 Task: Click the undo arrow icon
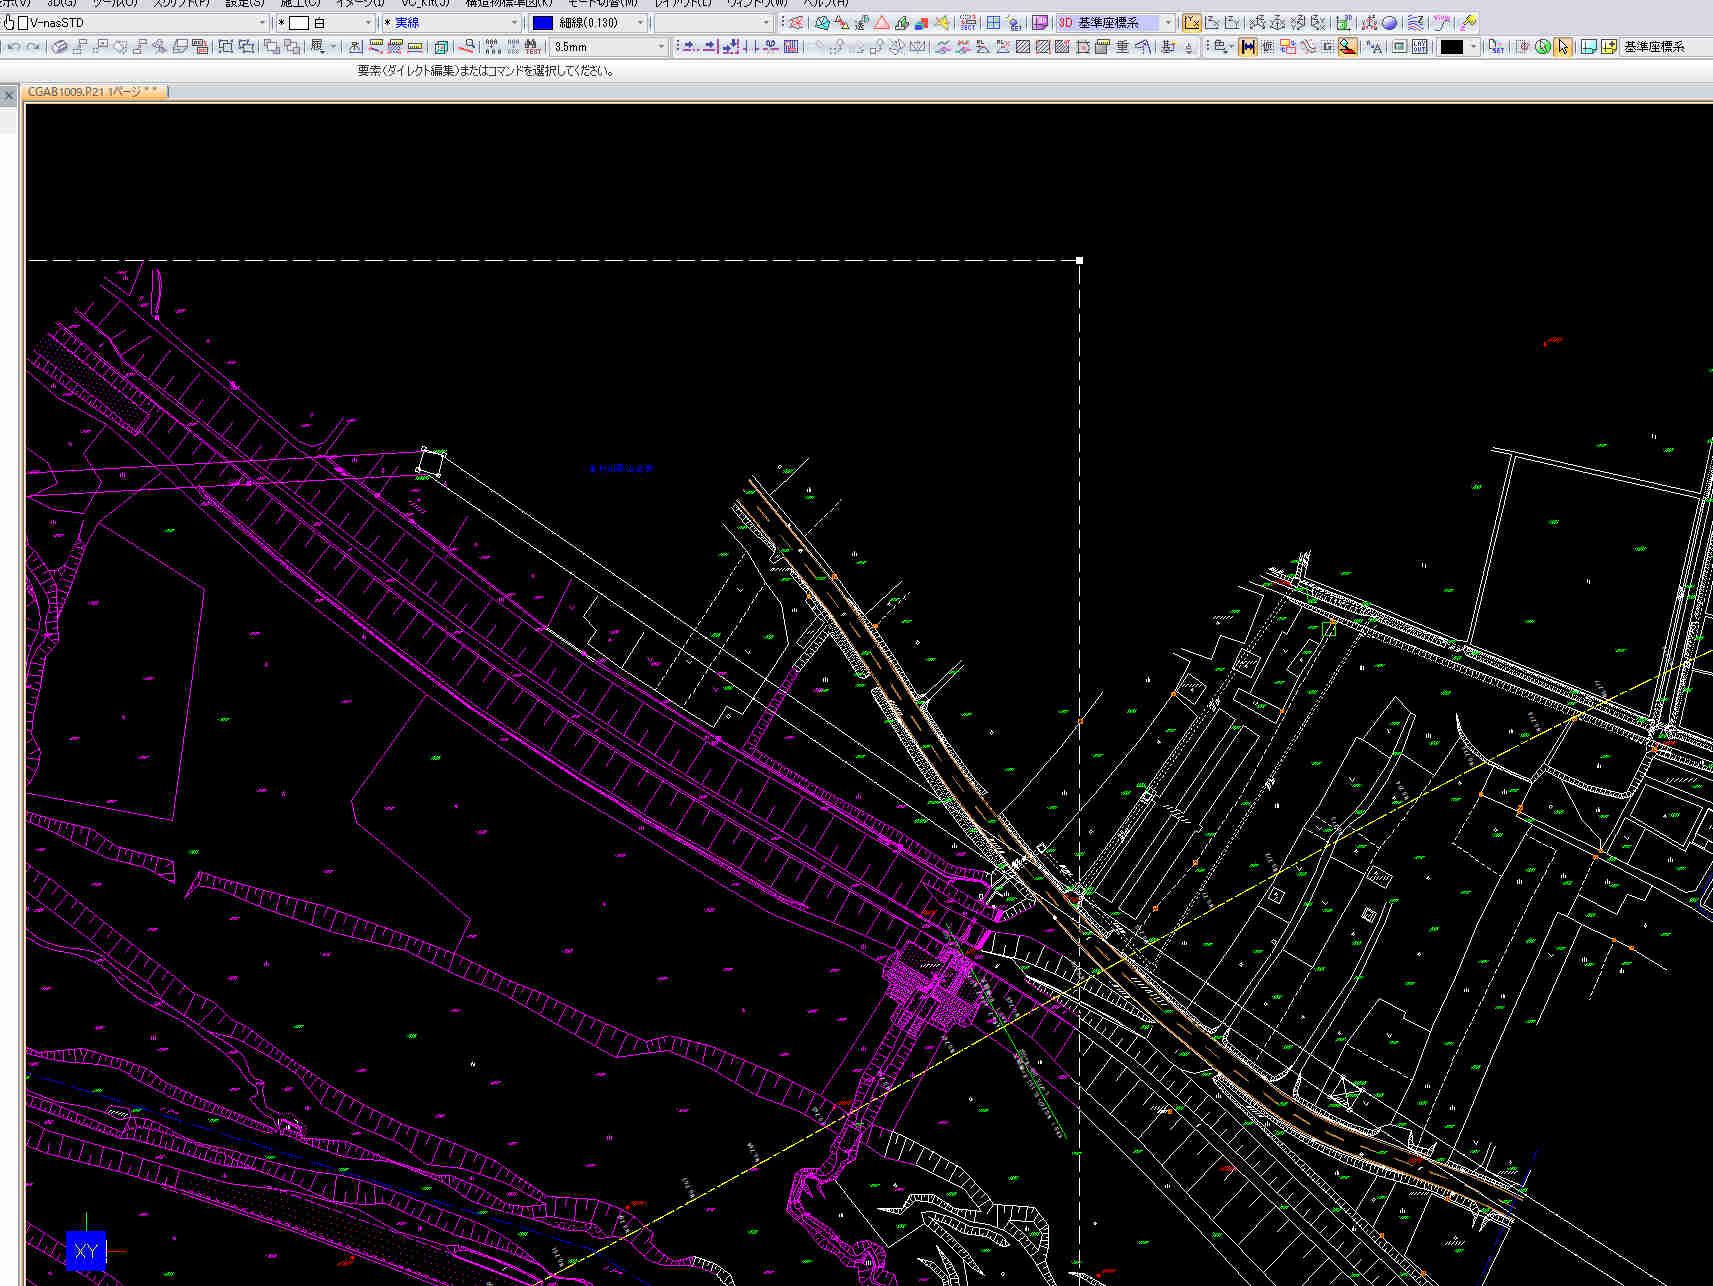tap(14, 47)
